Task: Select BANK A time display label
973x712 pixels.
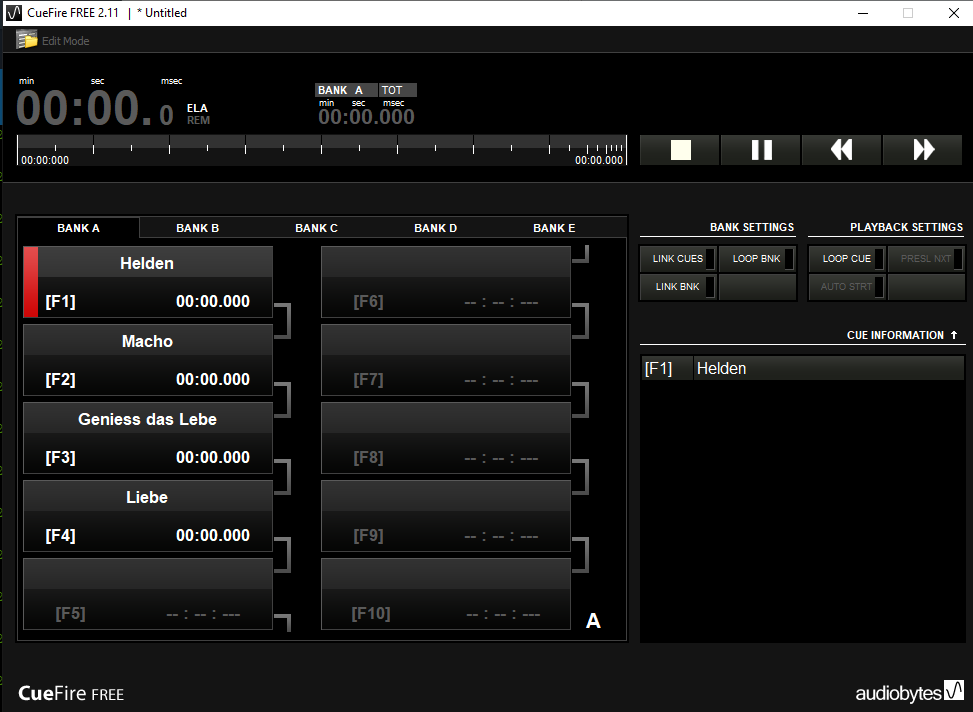Action: (346, 90)
